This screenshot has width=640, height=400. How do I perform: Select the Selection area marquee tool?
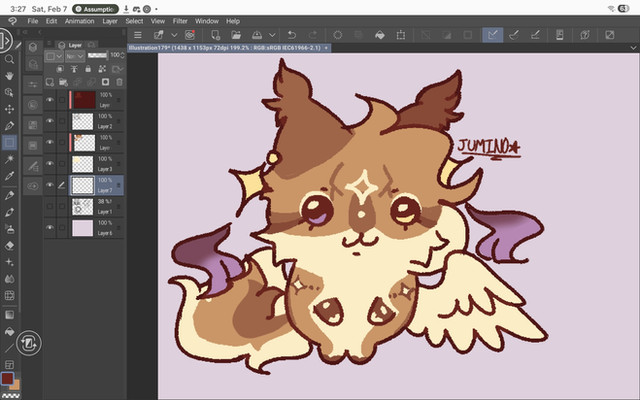[9, 142]
